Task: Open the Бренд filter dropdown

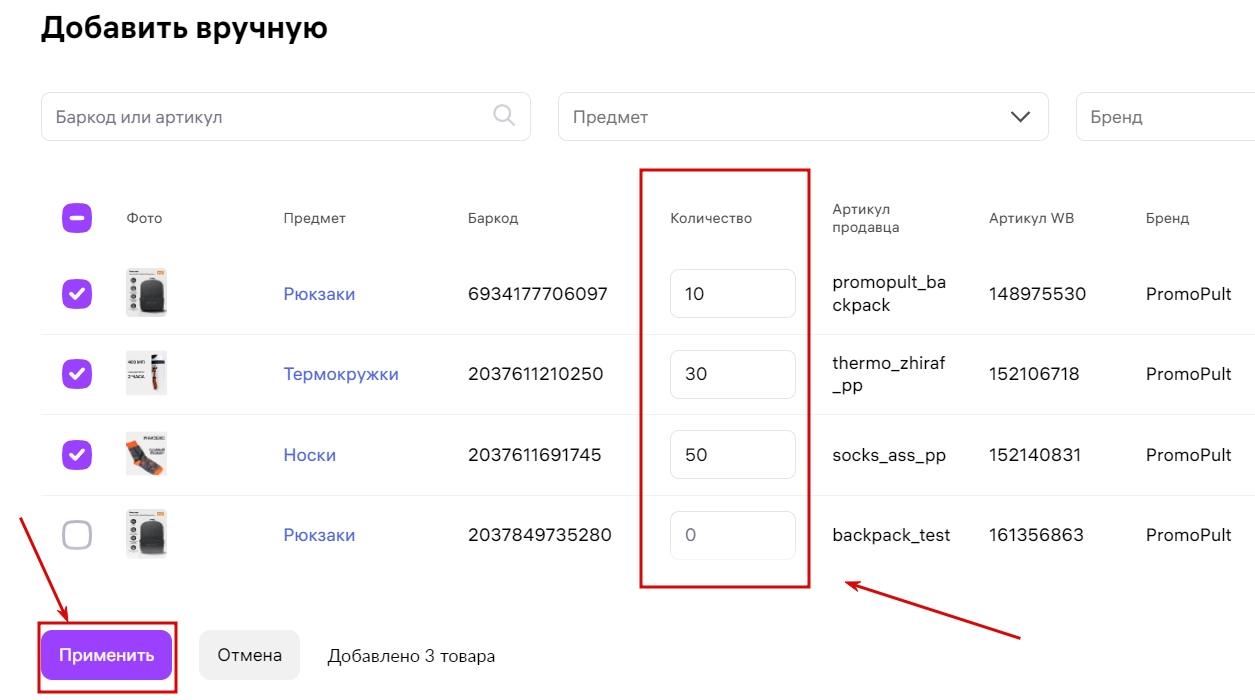Action: point(1165,117)
